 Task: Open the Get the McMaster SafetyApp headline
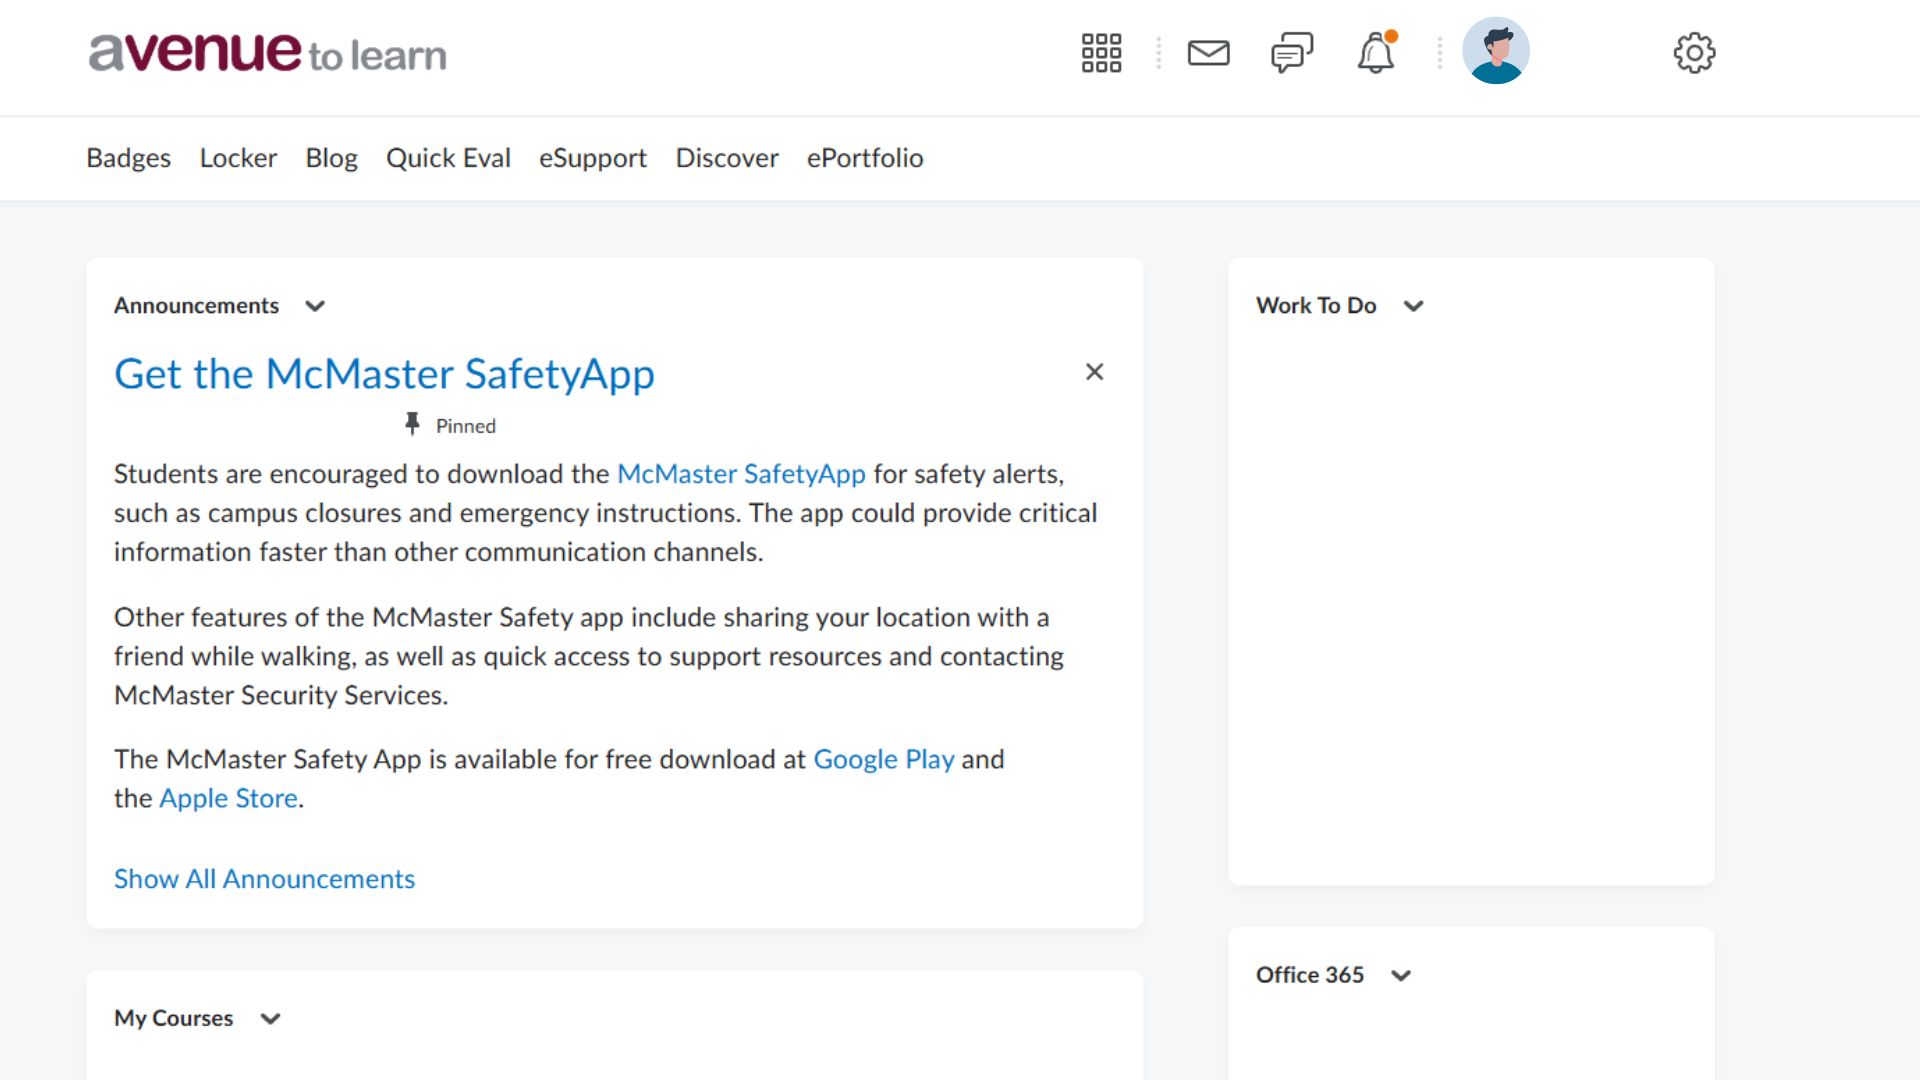(x=384, y=374)
